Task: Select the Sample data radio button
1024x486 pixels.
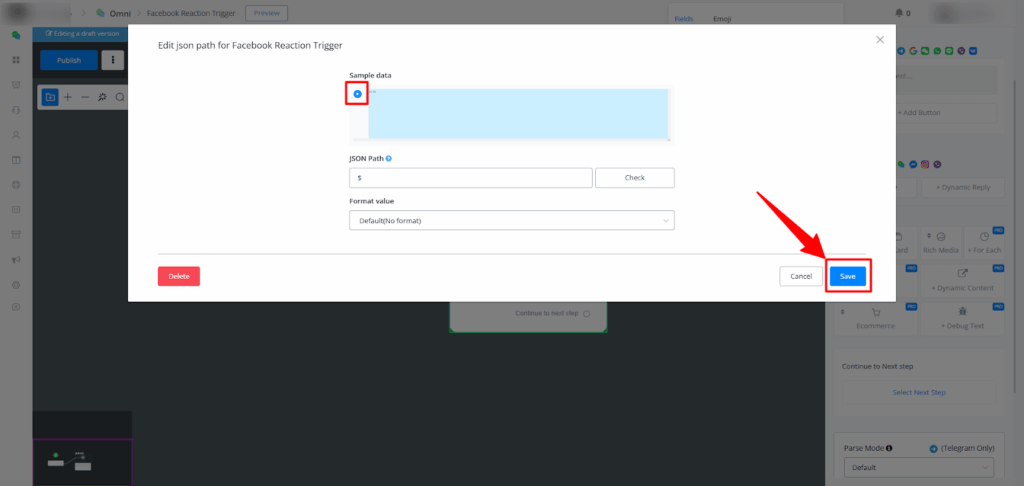Action: 357,94
